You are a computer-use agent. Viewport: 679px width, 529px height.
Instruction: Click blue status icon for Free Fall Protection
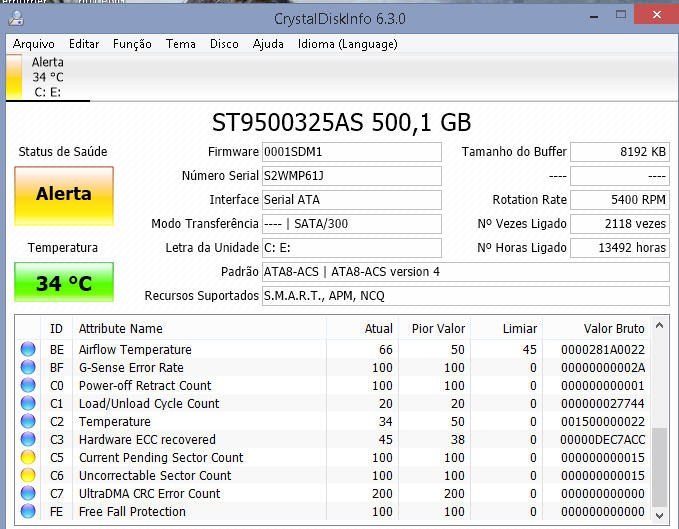coord(28,511)
